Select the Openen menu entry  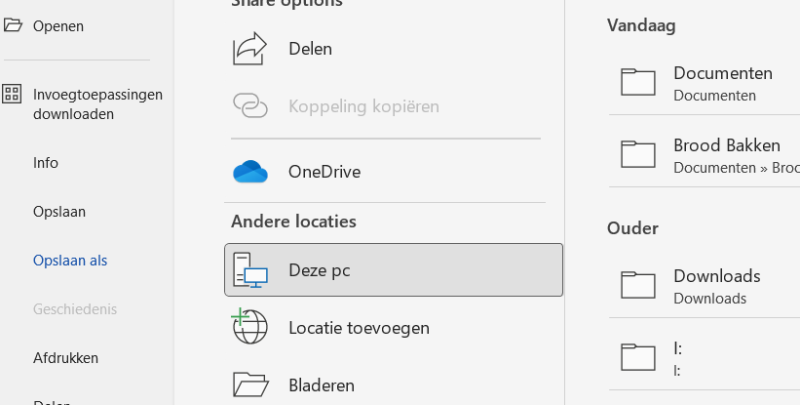tap(58, 26)
